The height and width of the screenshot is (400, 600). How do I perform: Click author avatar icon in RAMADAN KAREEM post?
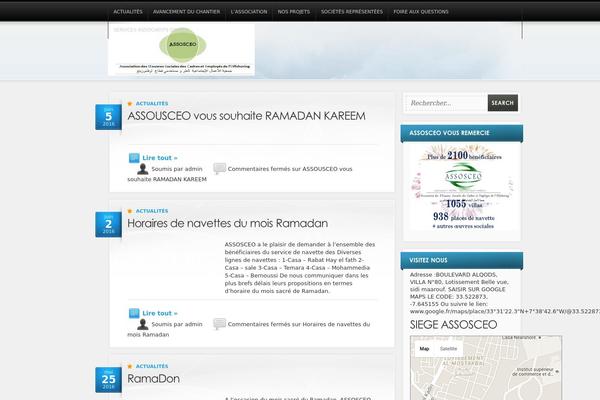[x=143, y=169]
